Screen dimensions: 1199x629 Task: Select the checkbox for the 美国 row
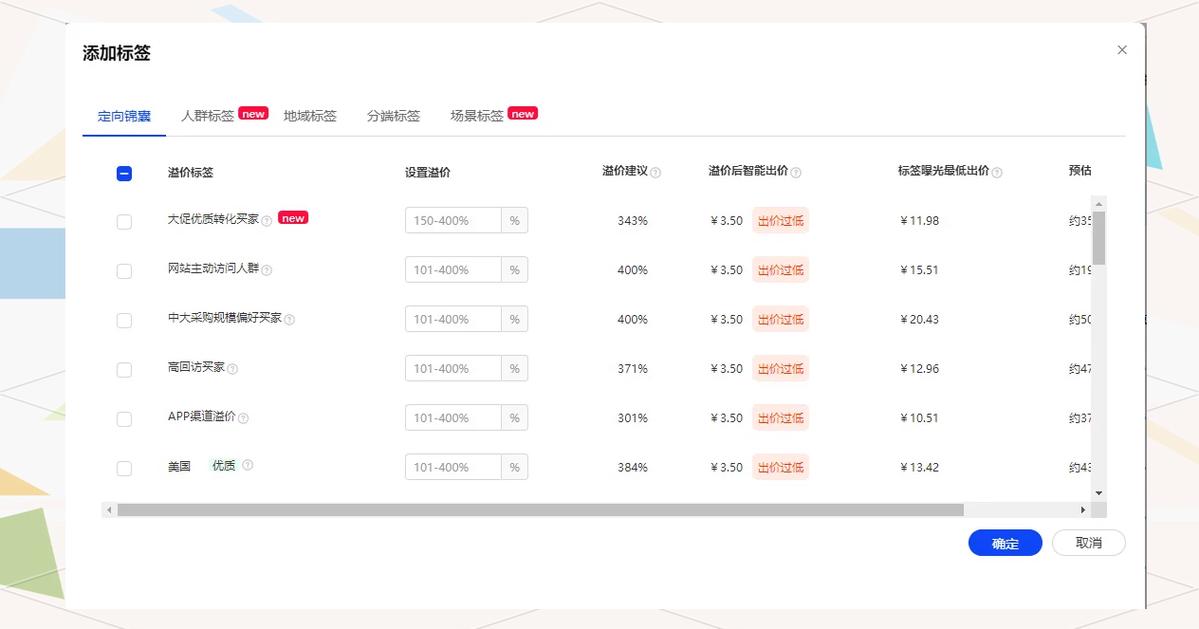(x=124, y=467)
